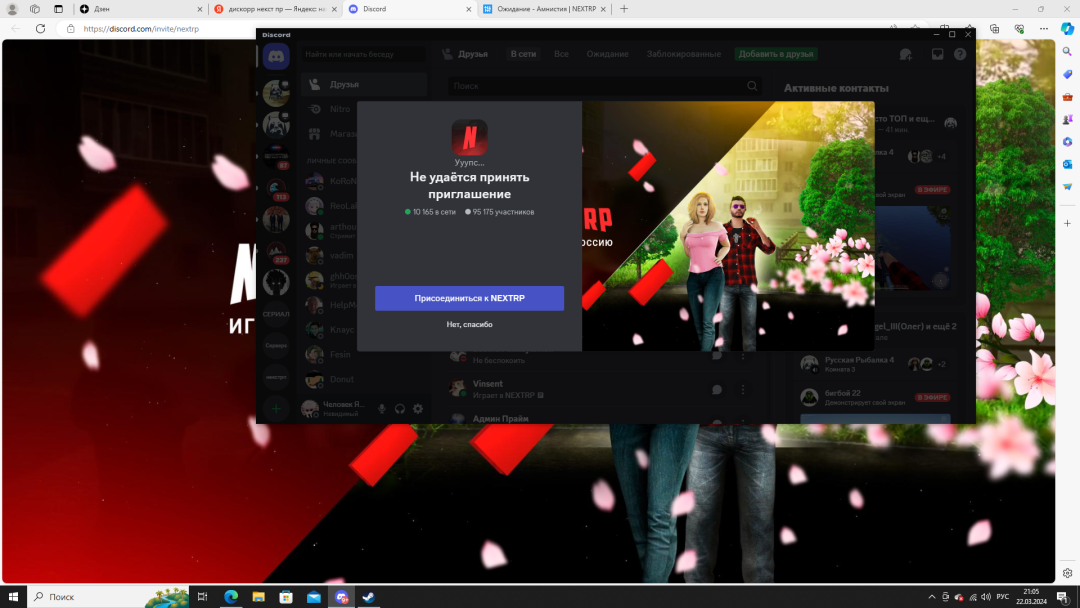Switch to the В сети friends tab
This screenshot has width=1080, height=608.
tap(523, 54)
